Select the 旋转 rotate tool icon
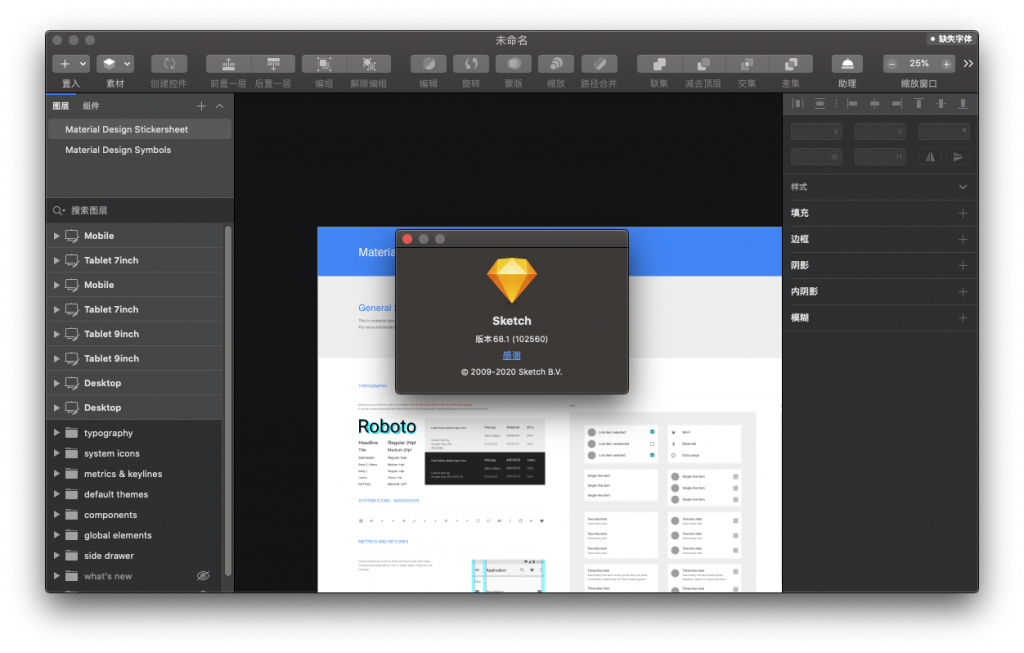The height and width of the screenshot is (653, 1024). pyautogui.click(x=471, y=63)
